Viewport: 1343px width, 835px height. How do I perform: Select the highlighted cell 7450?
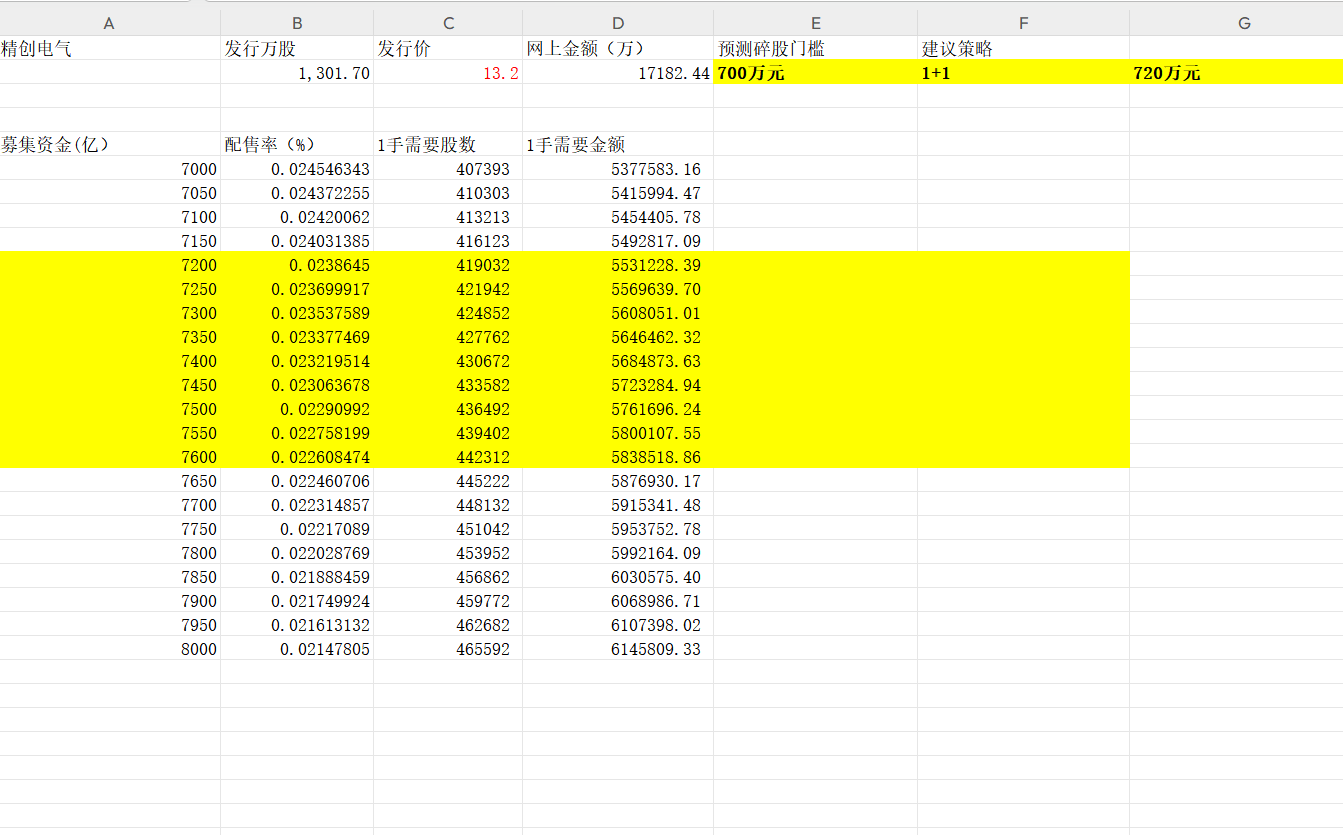coord(110,384)
